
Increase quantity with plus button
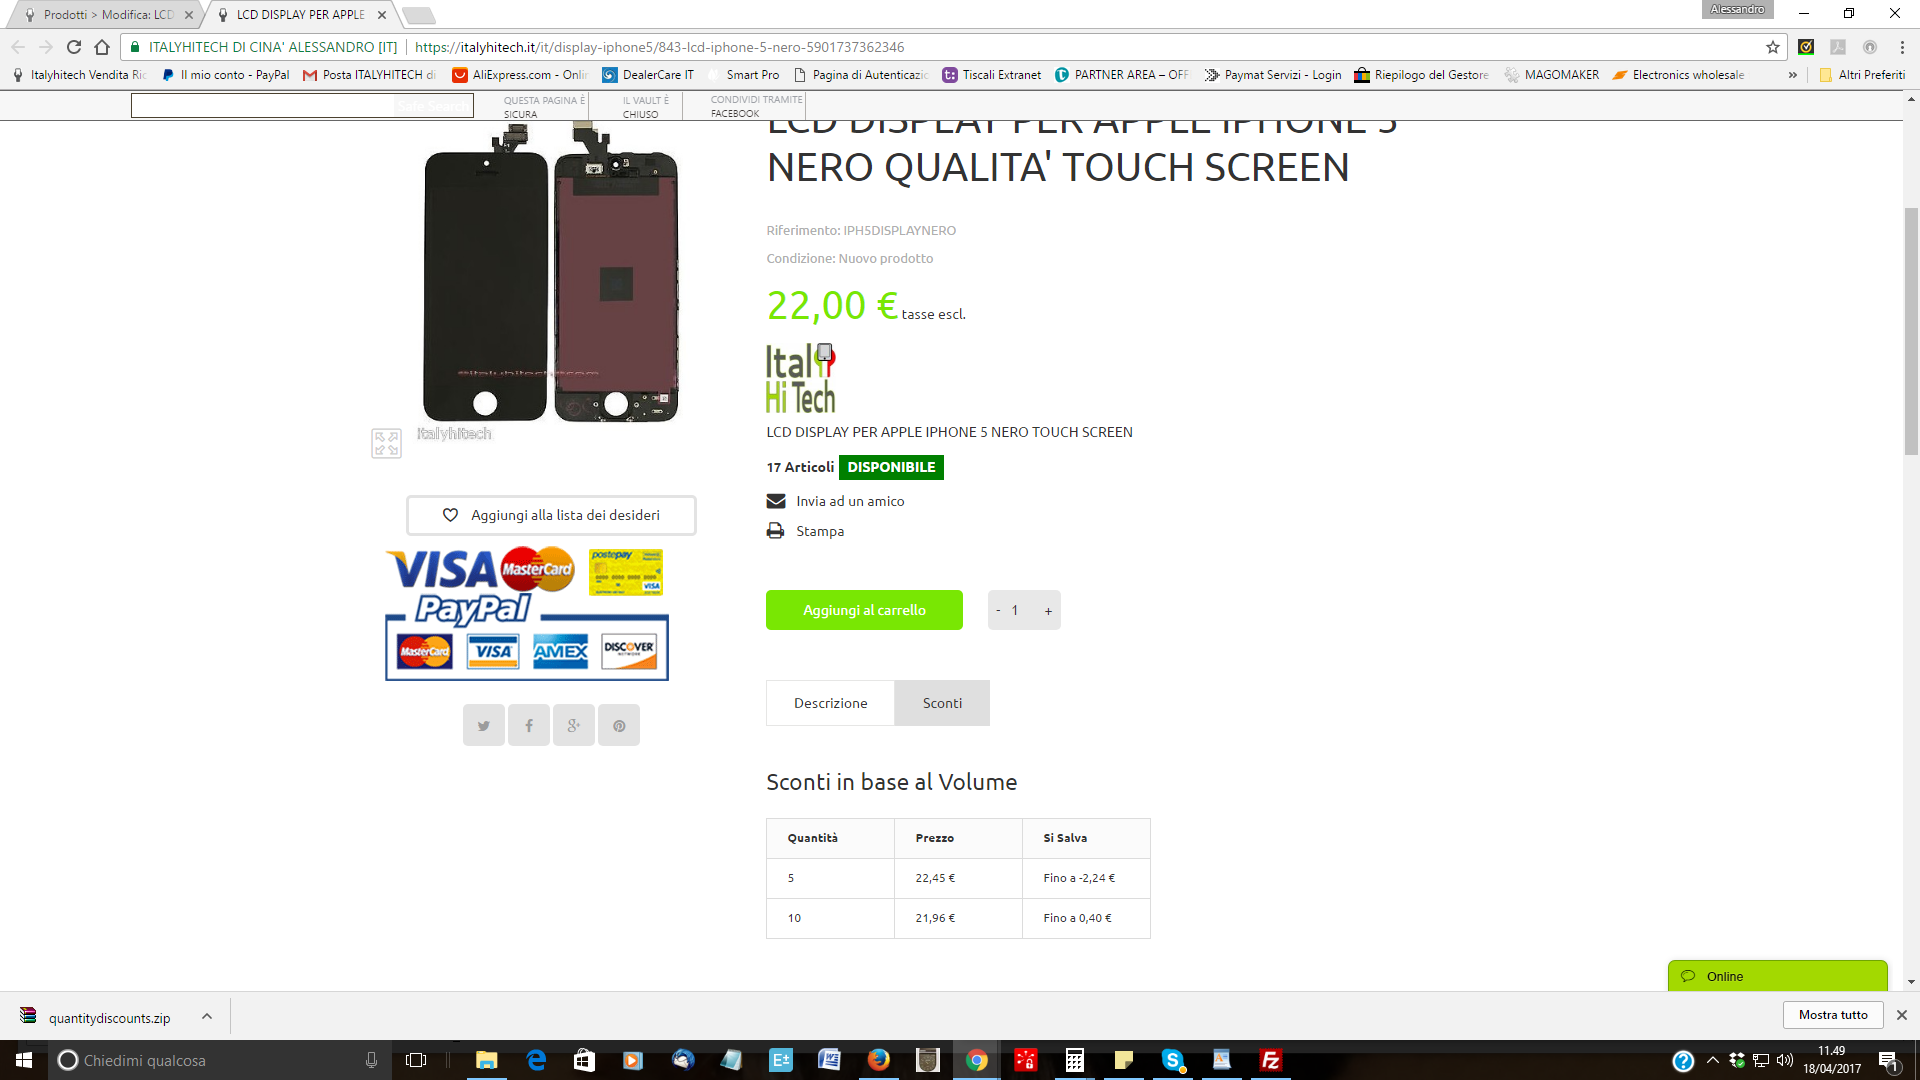1048,610
